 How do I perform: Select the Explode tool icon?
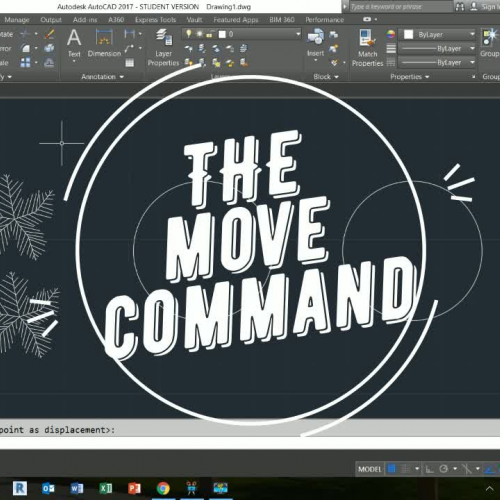(49, 48)
